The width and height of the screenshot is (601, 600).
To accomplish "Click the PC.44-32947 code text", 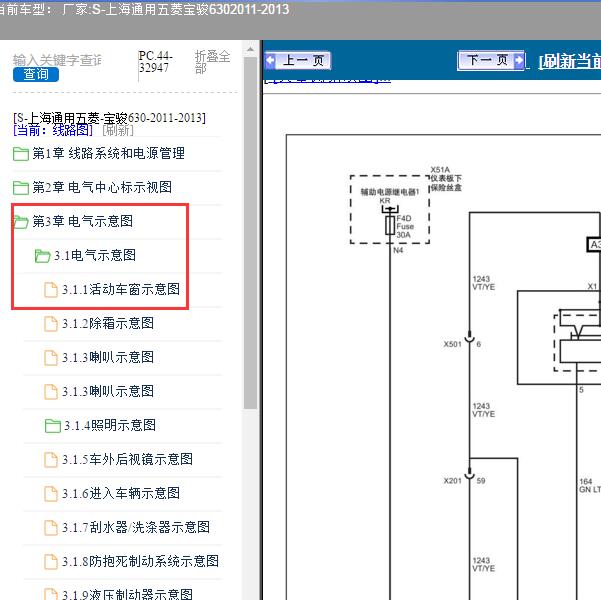I will coord(155,62).
